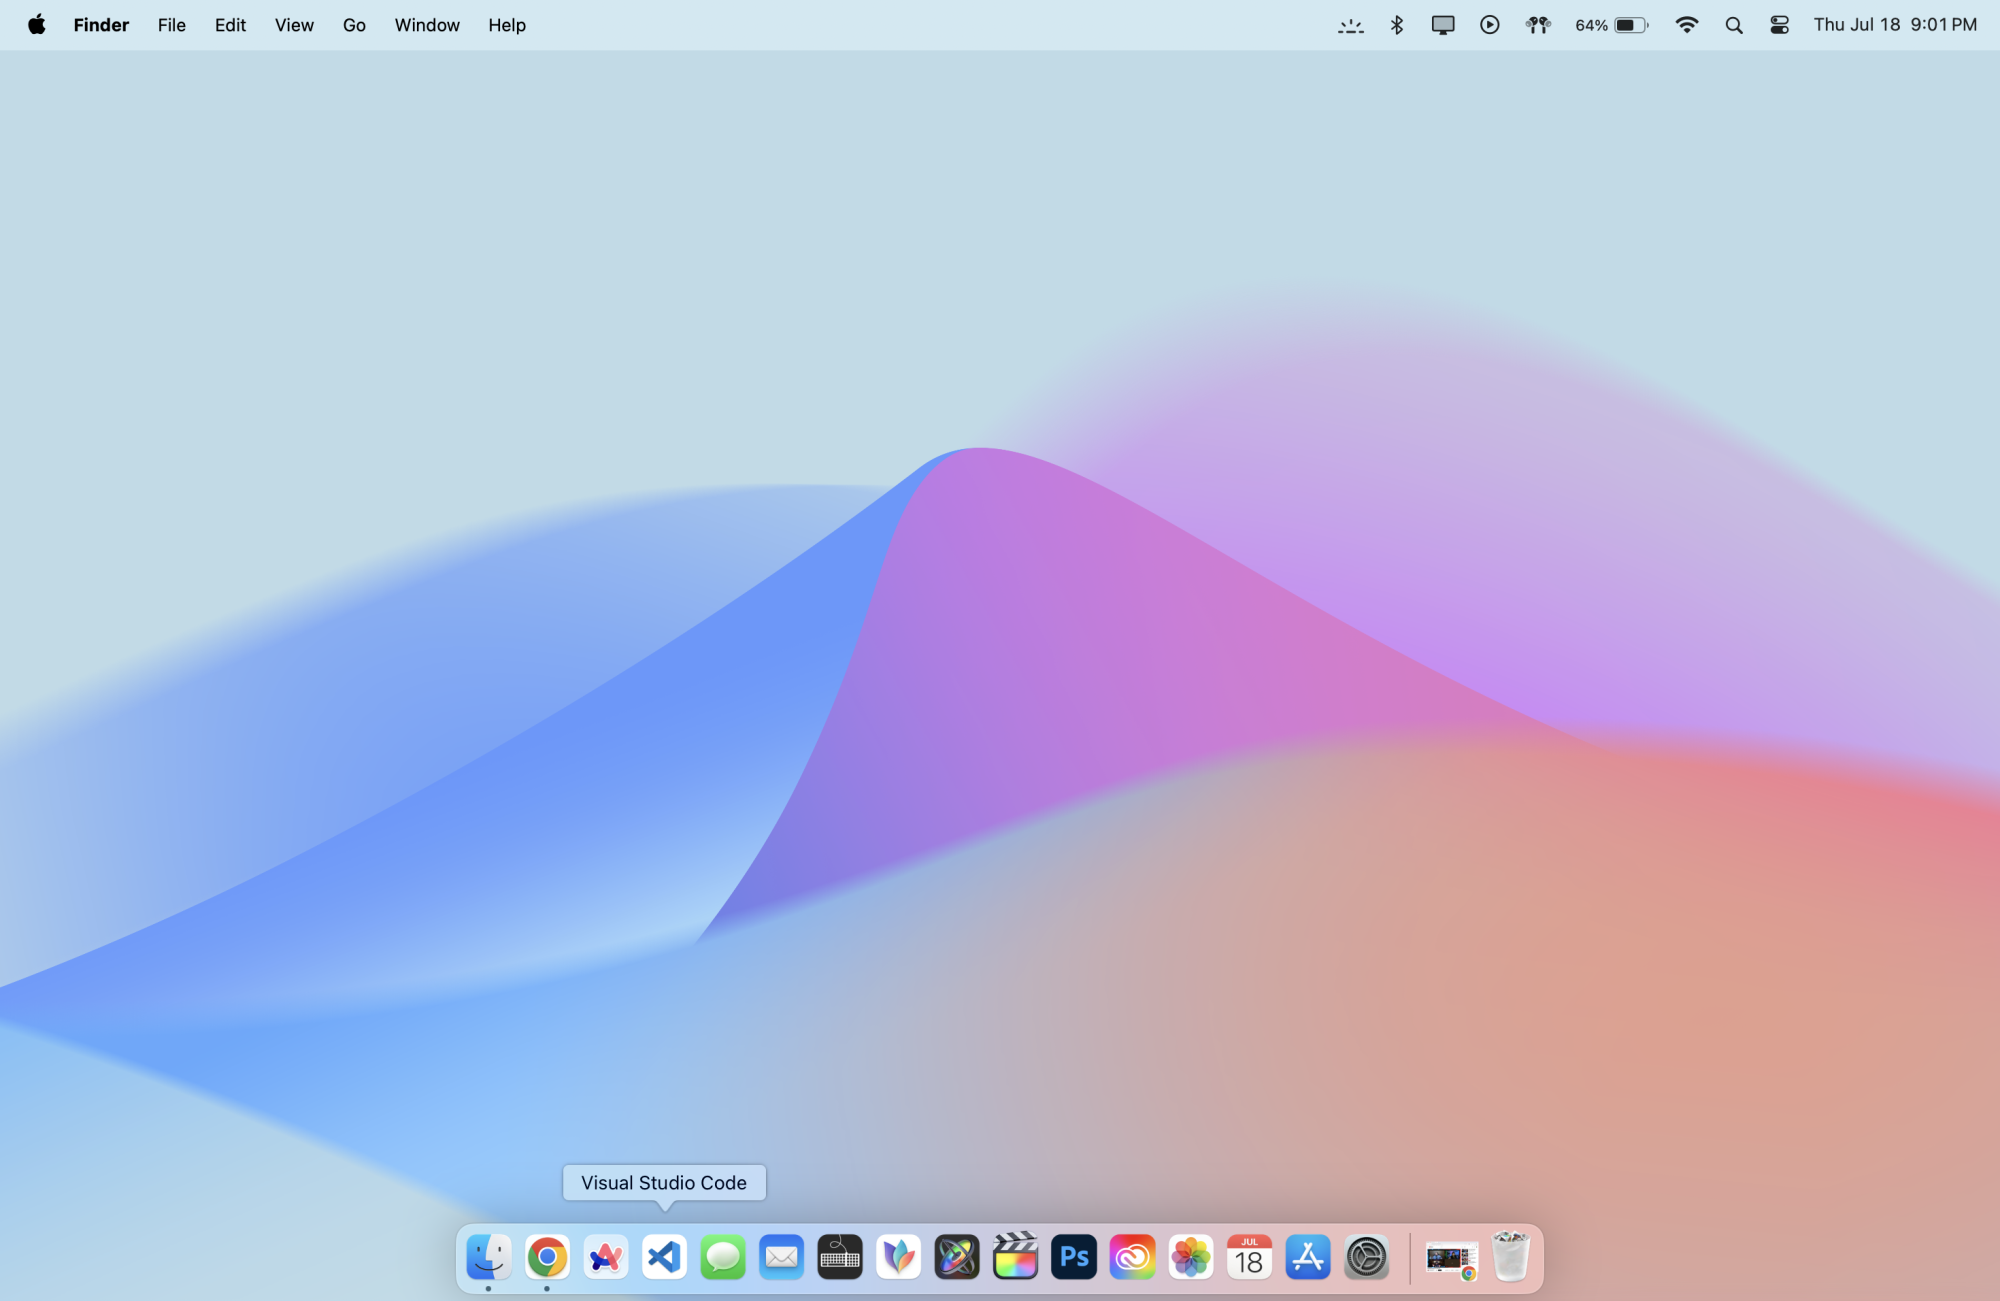
Task: Click the date and time clock
Action: (1895, 25)
